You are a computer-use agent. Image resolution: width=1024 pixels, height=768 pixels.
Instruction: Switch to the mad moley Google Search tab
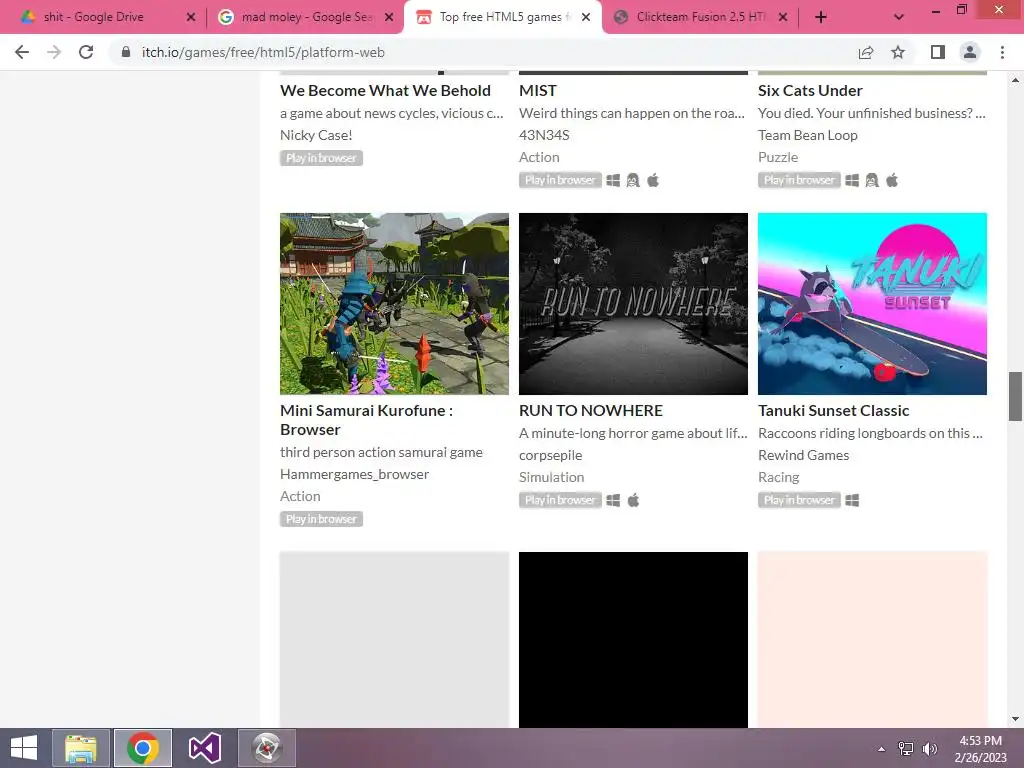click(x=304, y=17)
